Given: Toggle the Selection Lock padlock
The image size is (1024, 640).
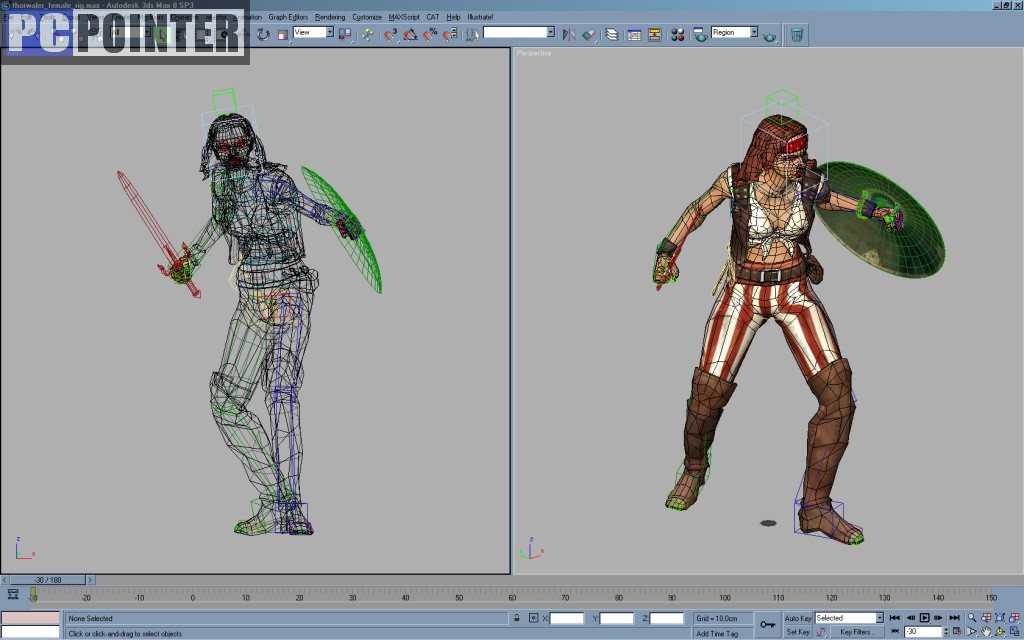Looking at the screenshot, I should click(518, 618).
